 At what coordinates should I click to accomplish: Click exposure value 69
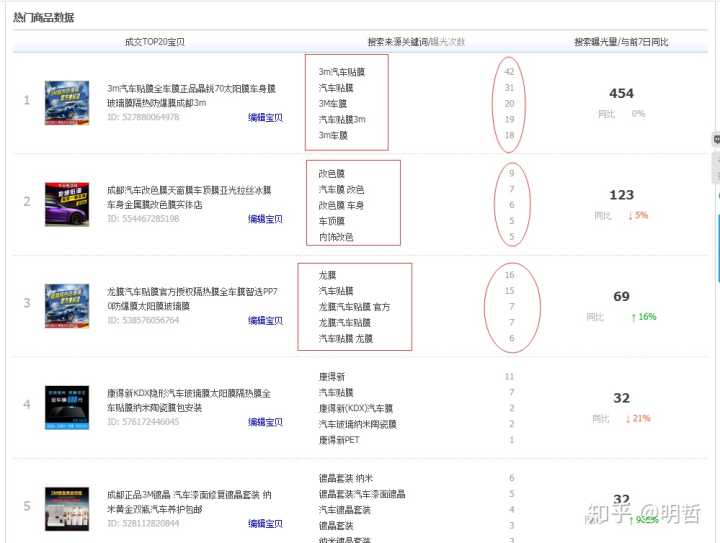(x=621, y=296)
